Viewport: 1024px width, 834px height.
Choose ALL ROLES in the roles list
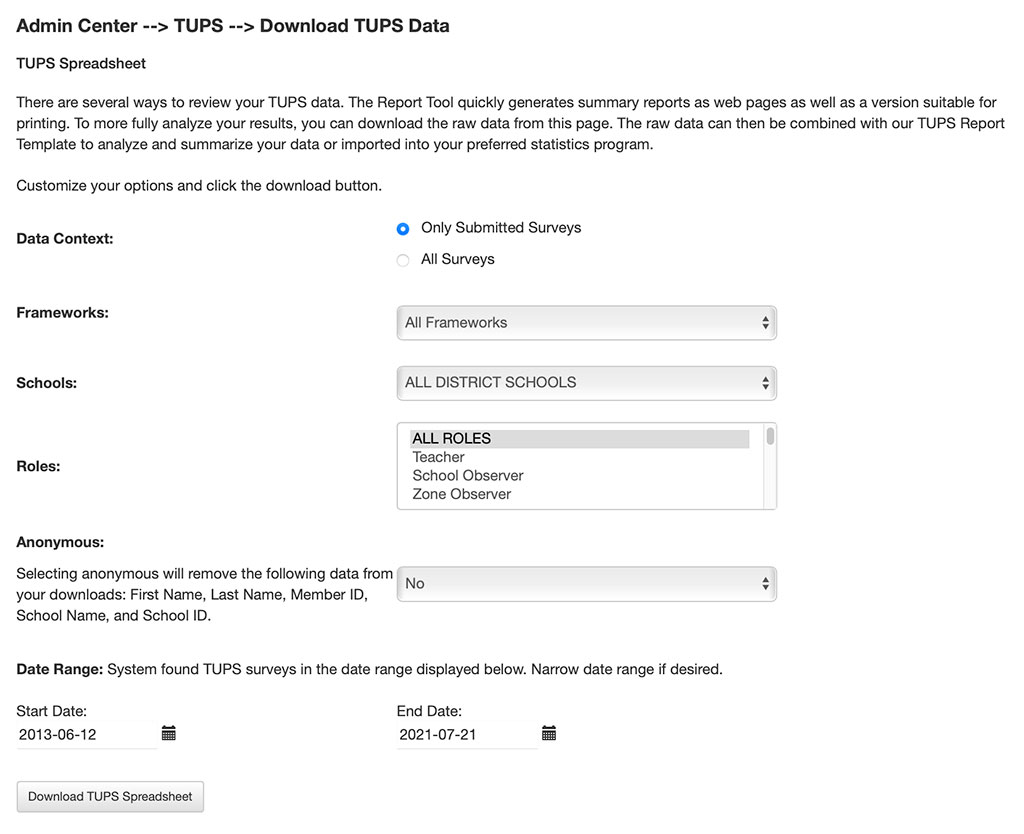point(579,438)
